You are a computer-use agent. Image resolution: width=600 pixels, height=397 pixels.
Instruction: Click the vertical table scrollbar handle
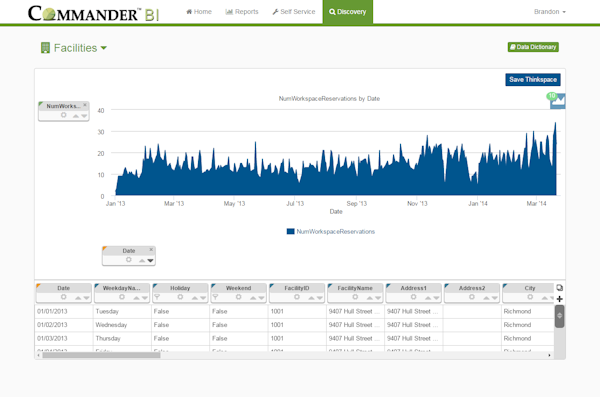coord(559,316)
